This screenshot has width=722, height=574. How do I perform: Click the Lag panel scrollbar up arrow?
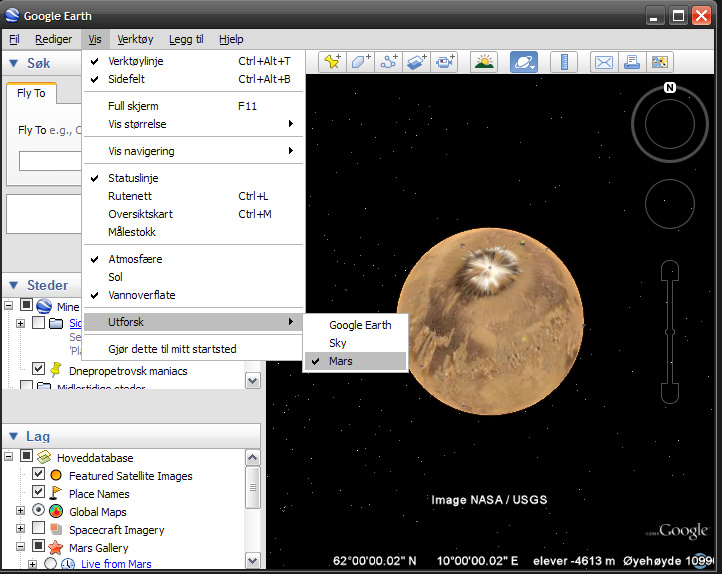click(x=253, y=458)
